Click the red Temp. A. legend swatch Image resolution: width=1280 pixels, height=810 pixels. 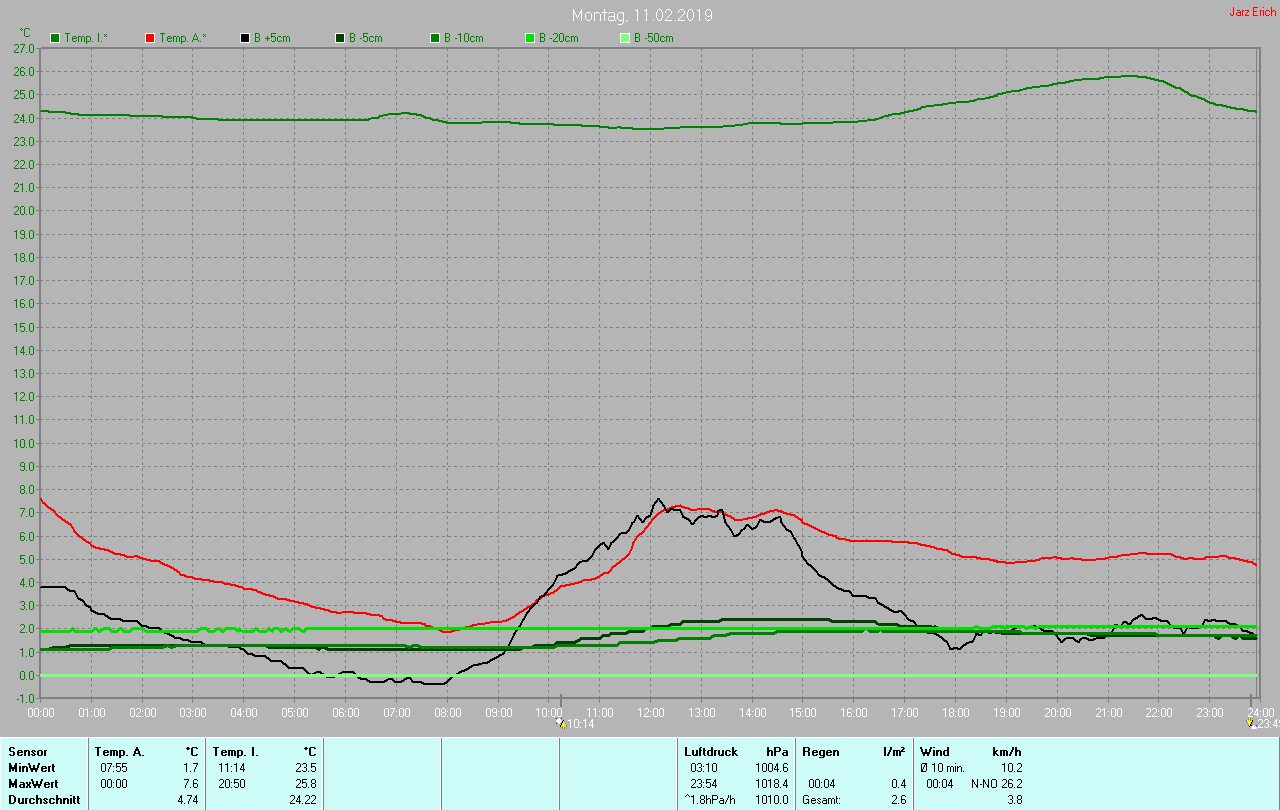point(150,38)
